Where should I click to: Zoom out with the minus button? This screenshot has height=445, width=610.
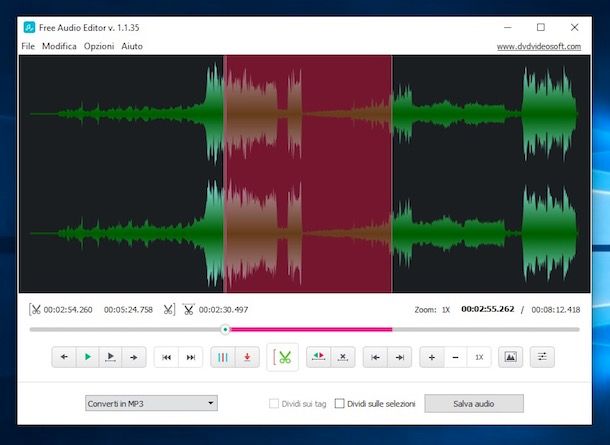(456, 357)
